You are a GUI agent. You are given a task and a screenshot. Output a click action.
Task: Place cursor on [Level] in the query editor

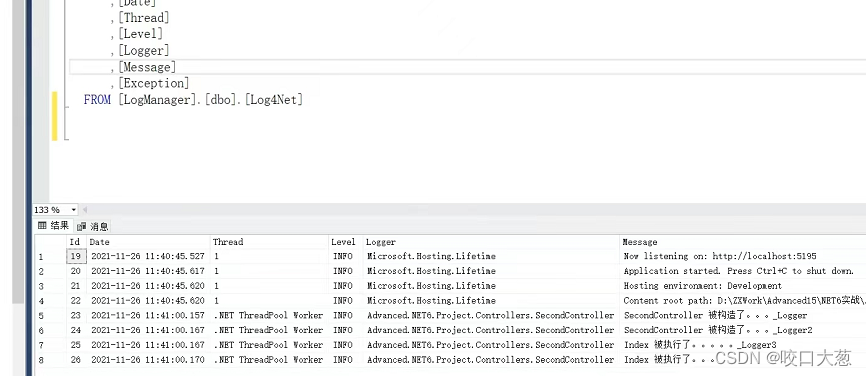(x=140, y=34)
